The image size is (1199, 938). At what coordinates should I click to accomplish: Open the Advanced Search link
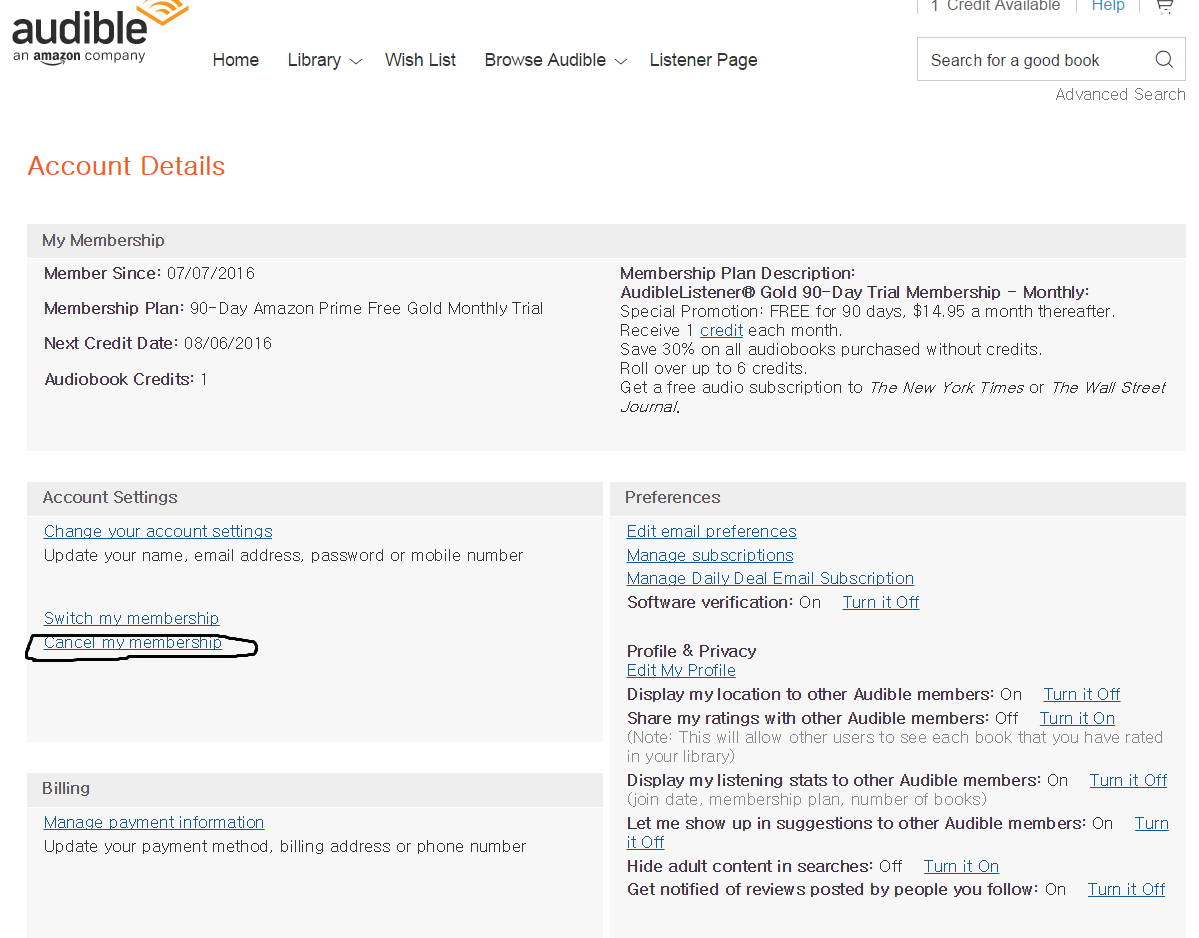1120,94
